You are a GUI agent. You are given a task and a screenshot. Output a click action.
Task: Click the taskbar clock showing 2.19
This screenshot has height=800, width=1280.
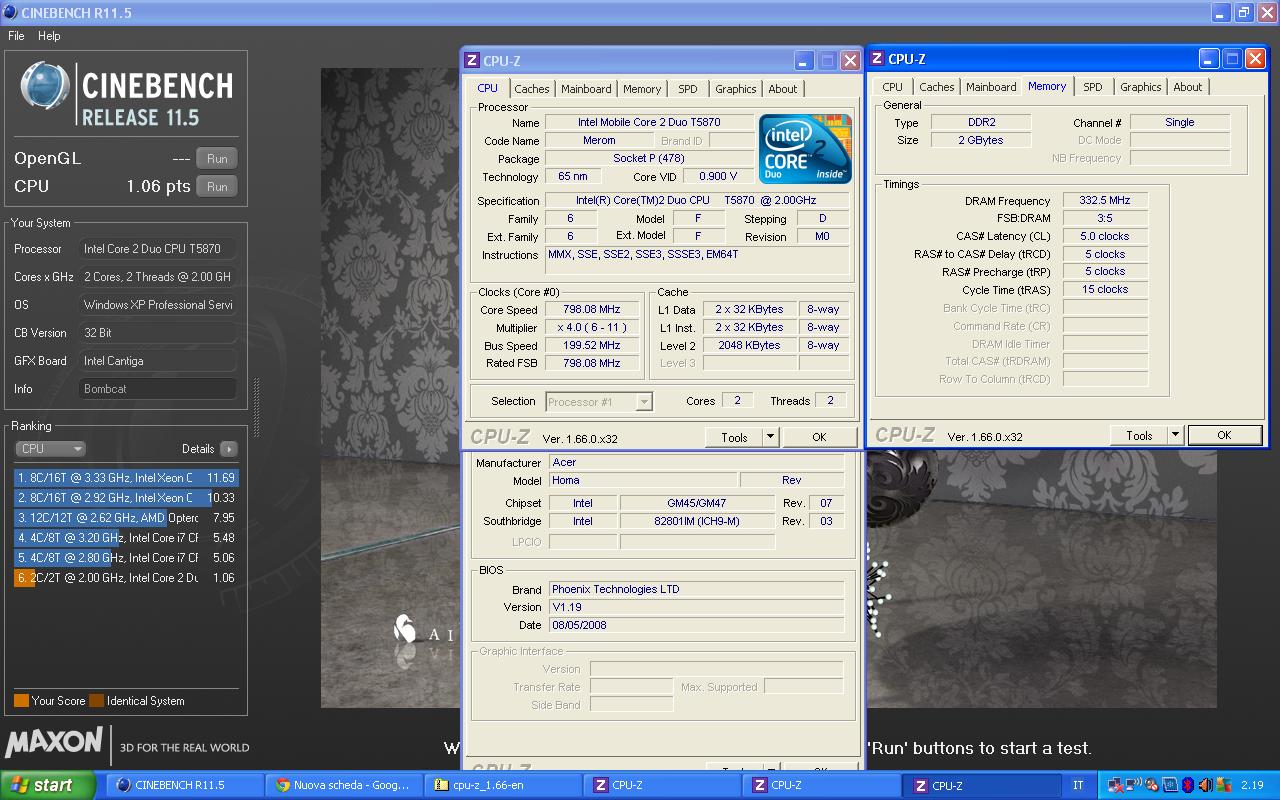(1252, 785)
